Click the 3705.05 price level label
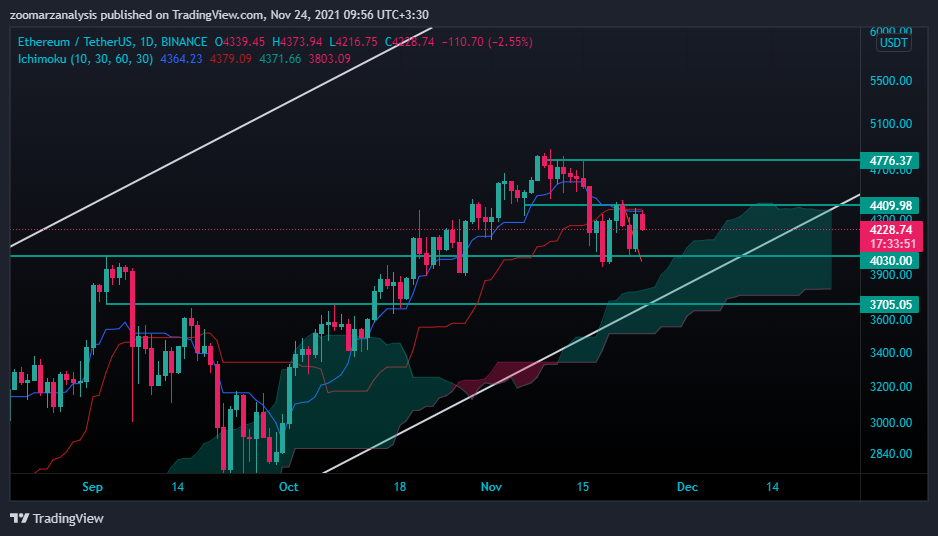The width and height of the screenshot is (938, 536). [x=890, y=304]
